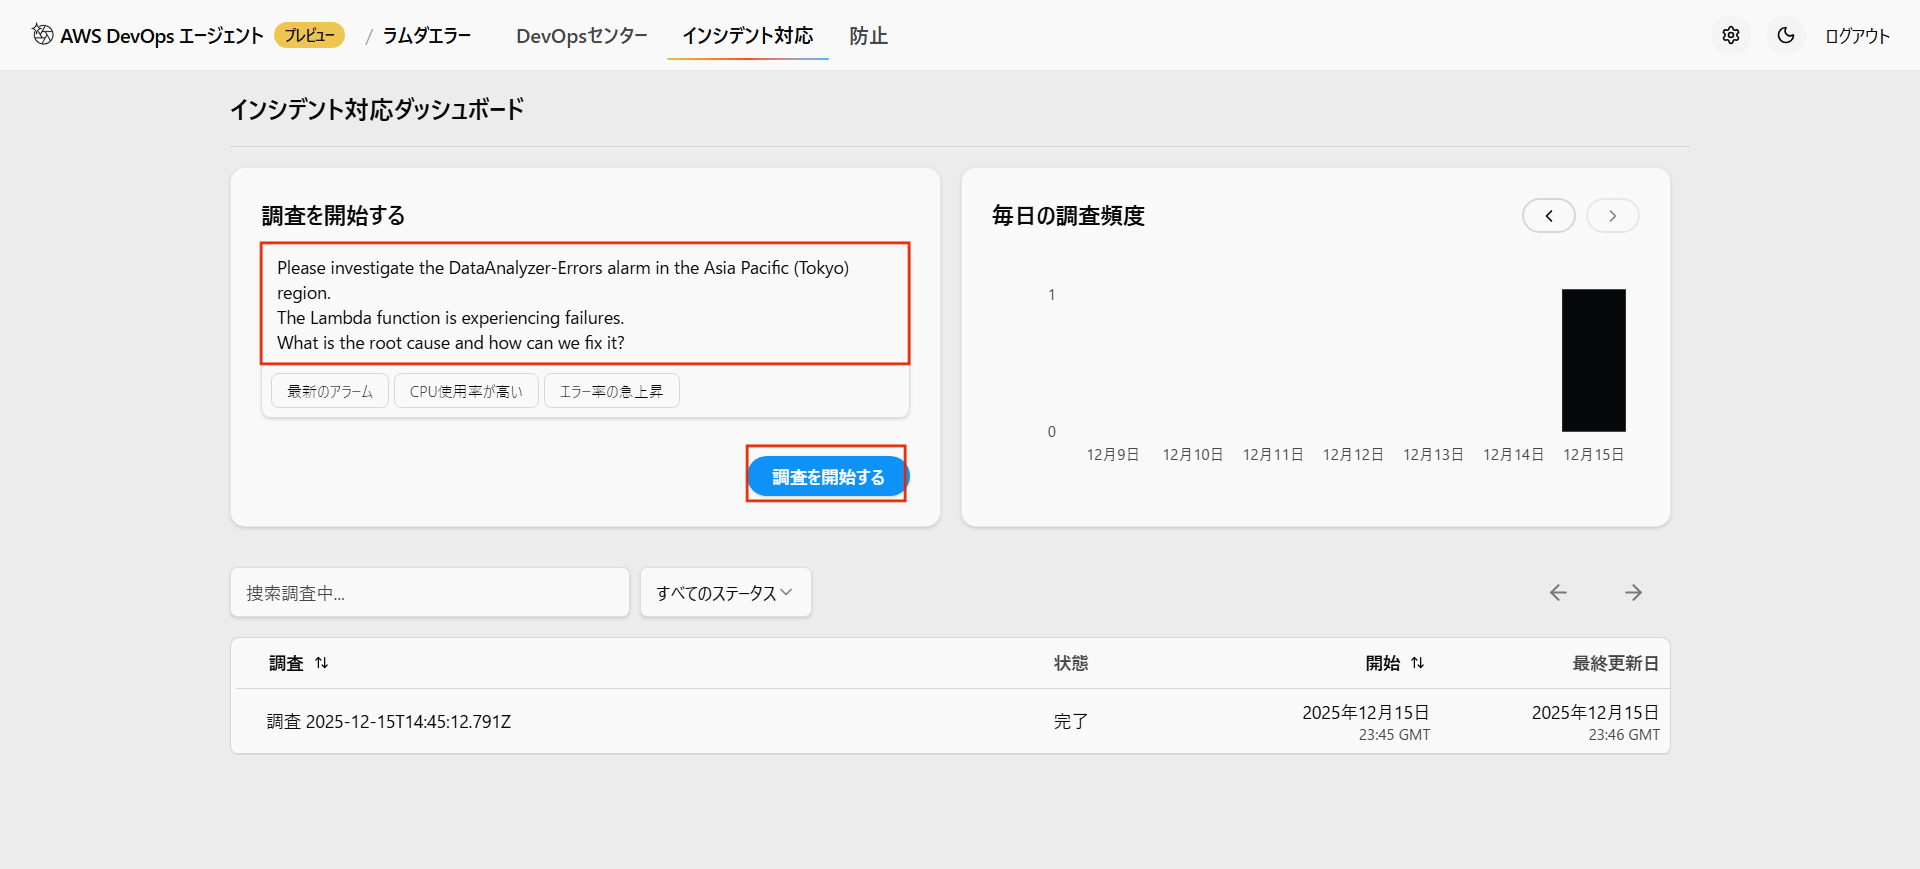Click the 状態 column header
This screenshot has height=869, width=1920.
(1071, 663)
